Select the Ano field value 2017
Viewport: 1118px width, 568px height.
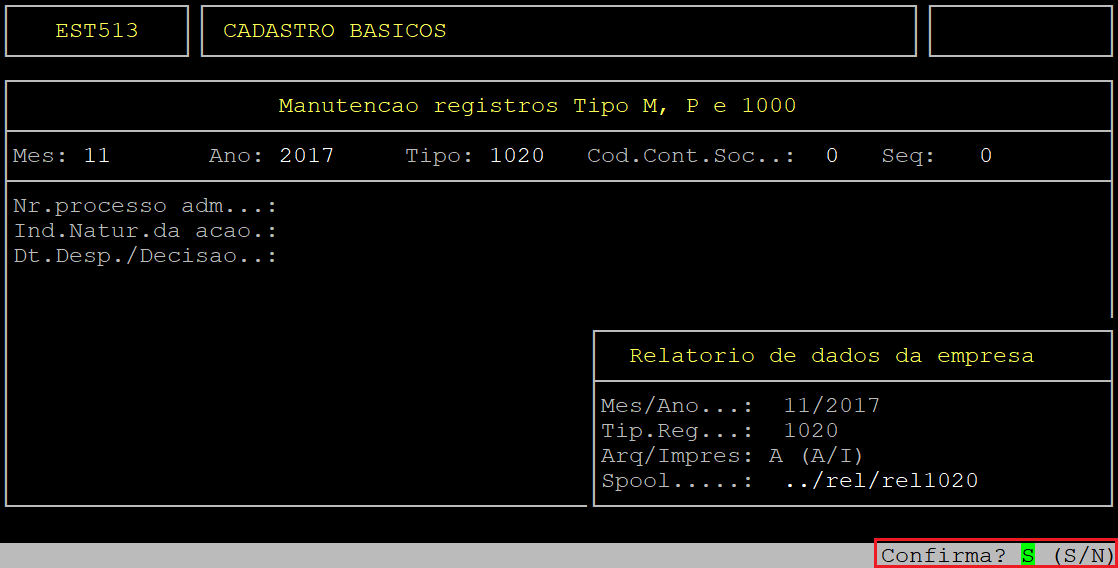point(306,156)
